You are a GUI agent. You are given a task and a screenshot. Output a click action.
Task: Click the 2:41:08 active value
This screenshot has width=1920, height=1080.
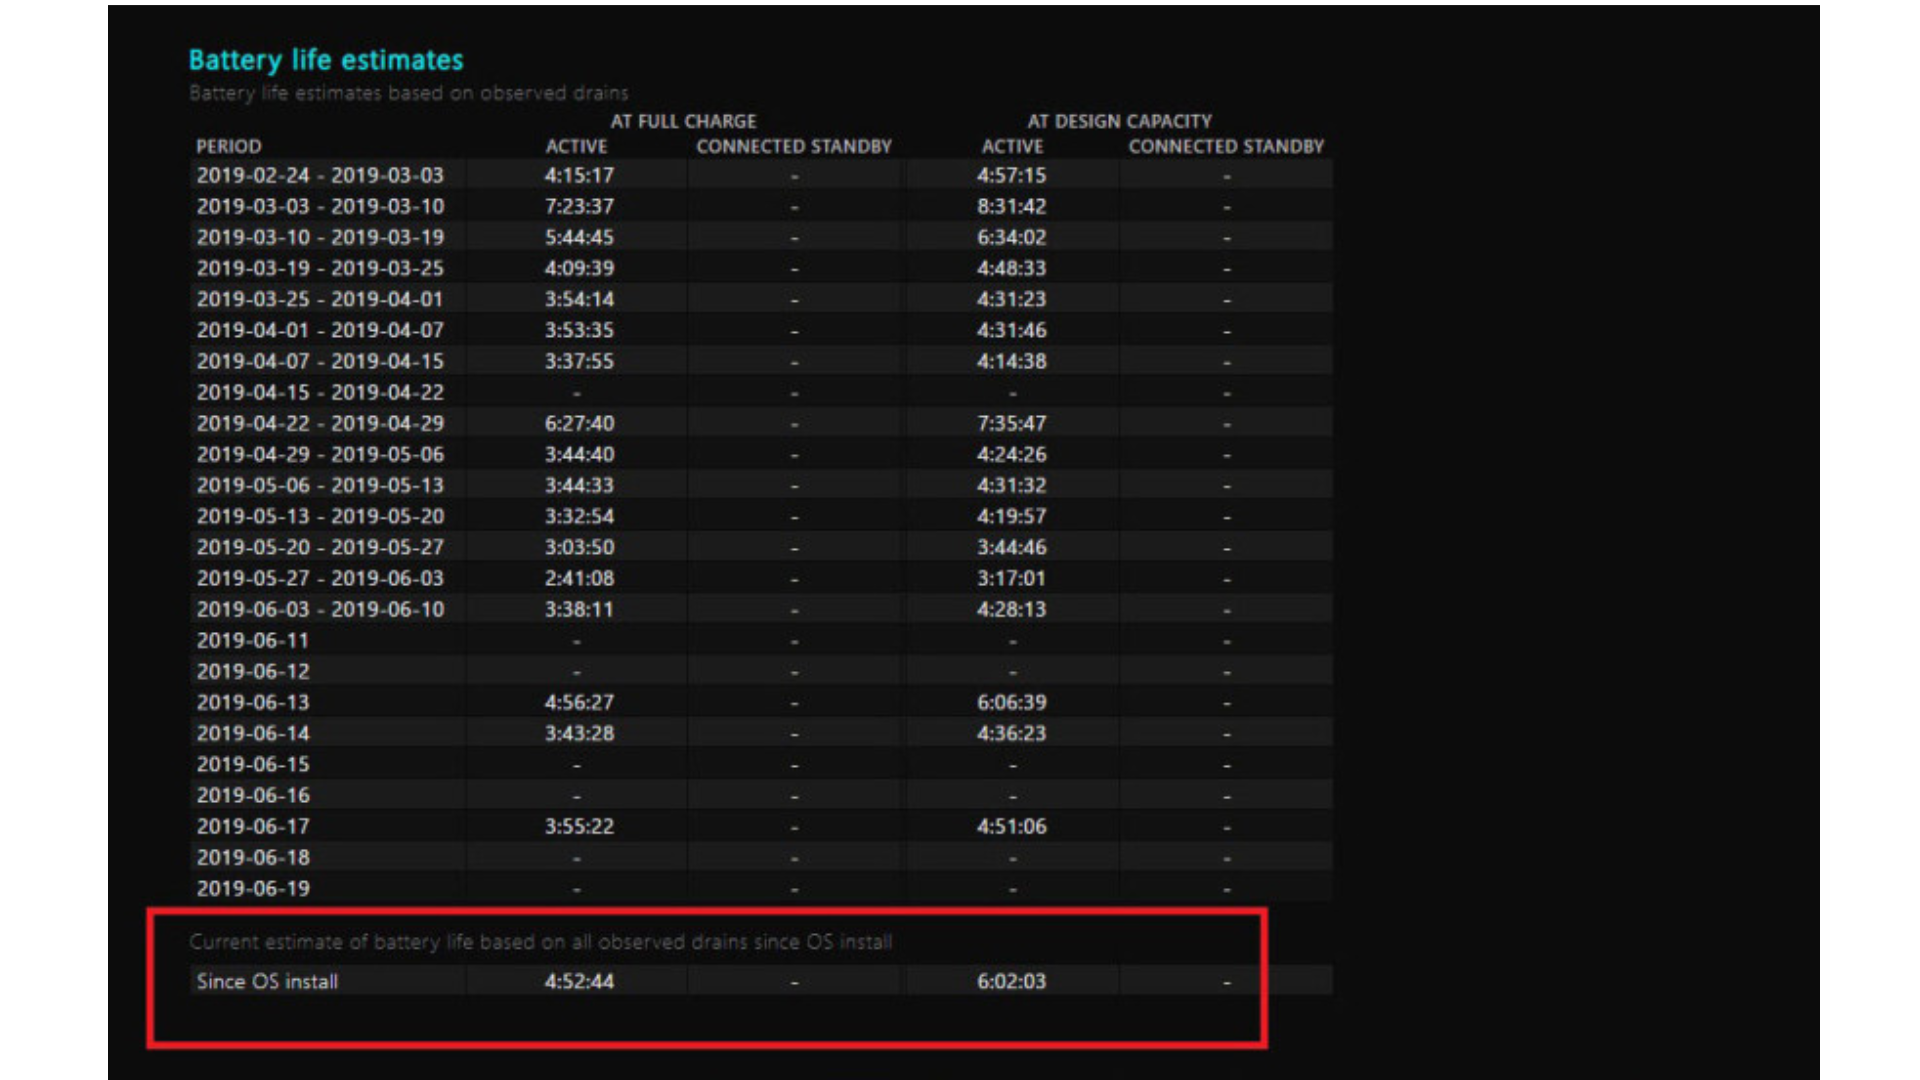coord(579,578)
